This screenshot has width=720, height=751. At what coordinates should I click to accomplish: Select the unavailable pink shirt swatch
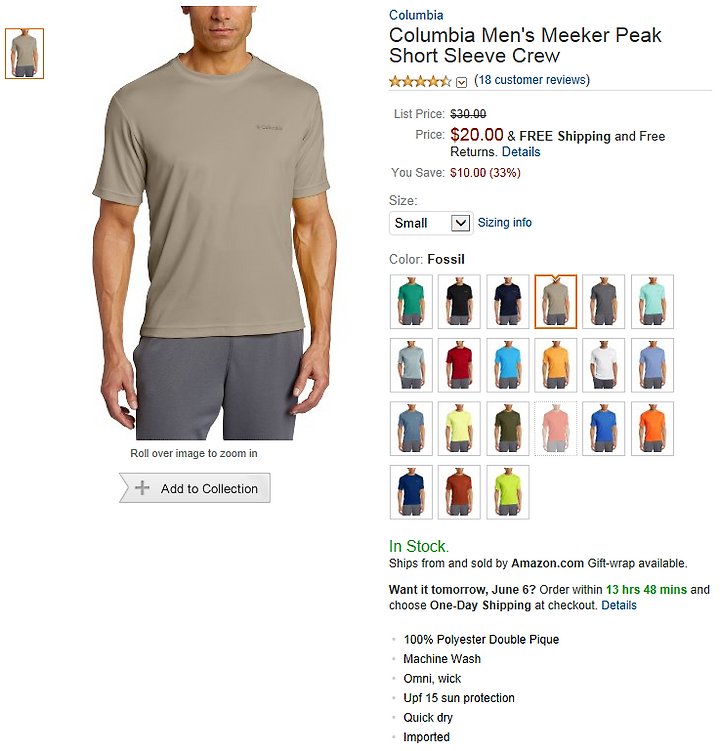556,429
